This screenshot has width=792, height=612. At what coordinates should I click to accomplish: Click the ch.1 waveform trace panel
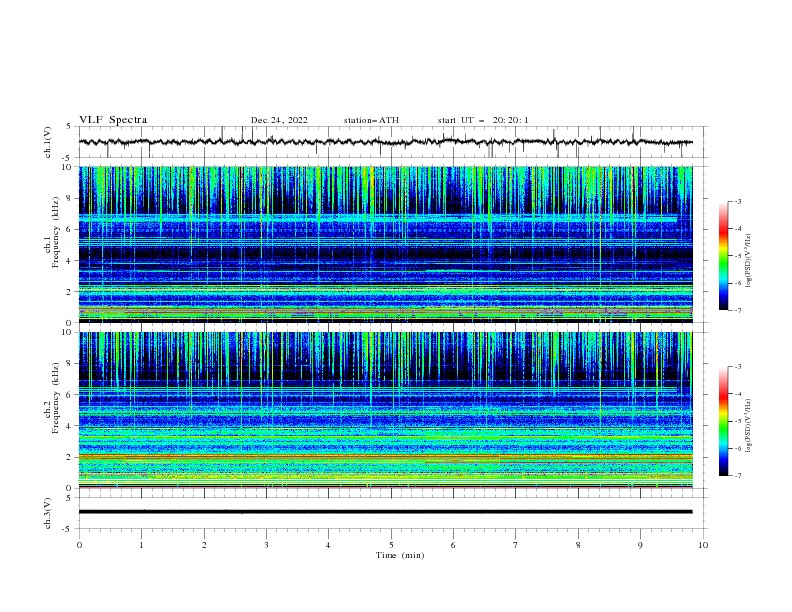click(x=393, y=142)
